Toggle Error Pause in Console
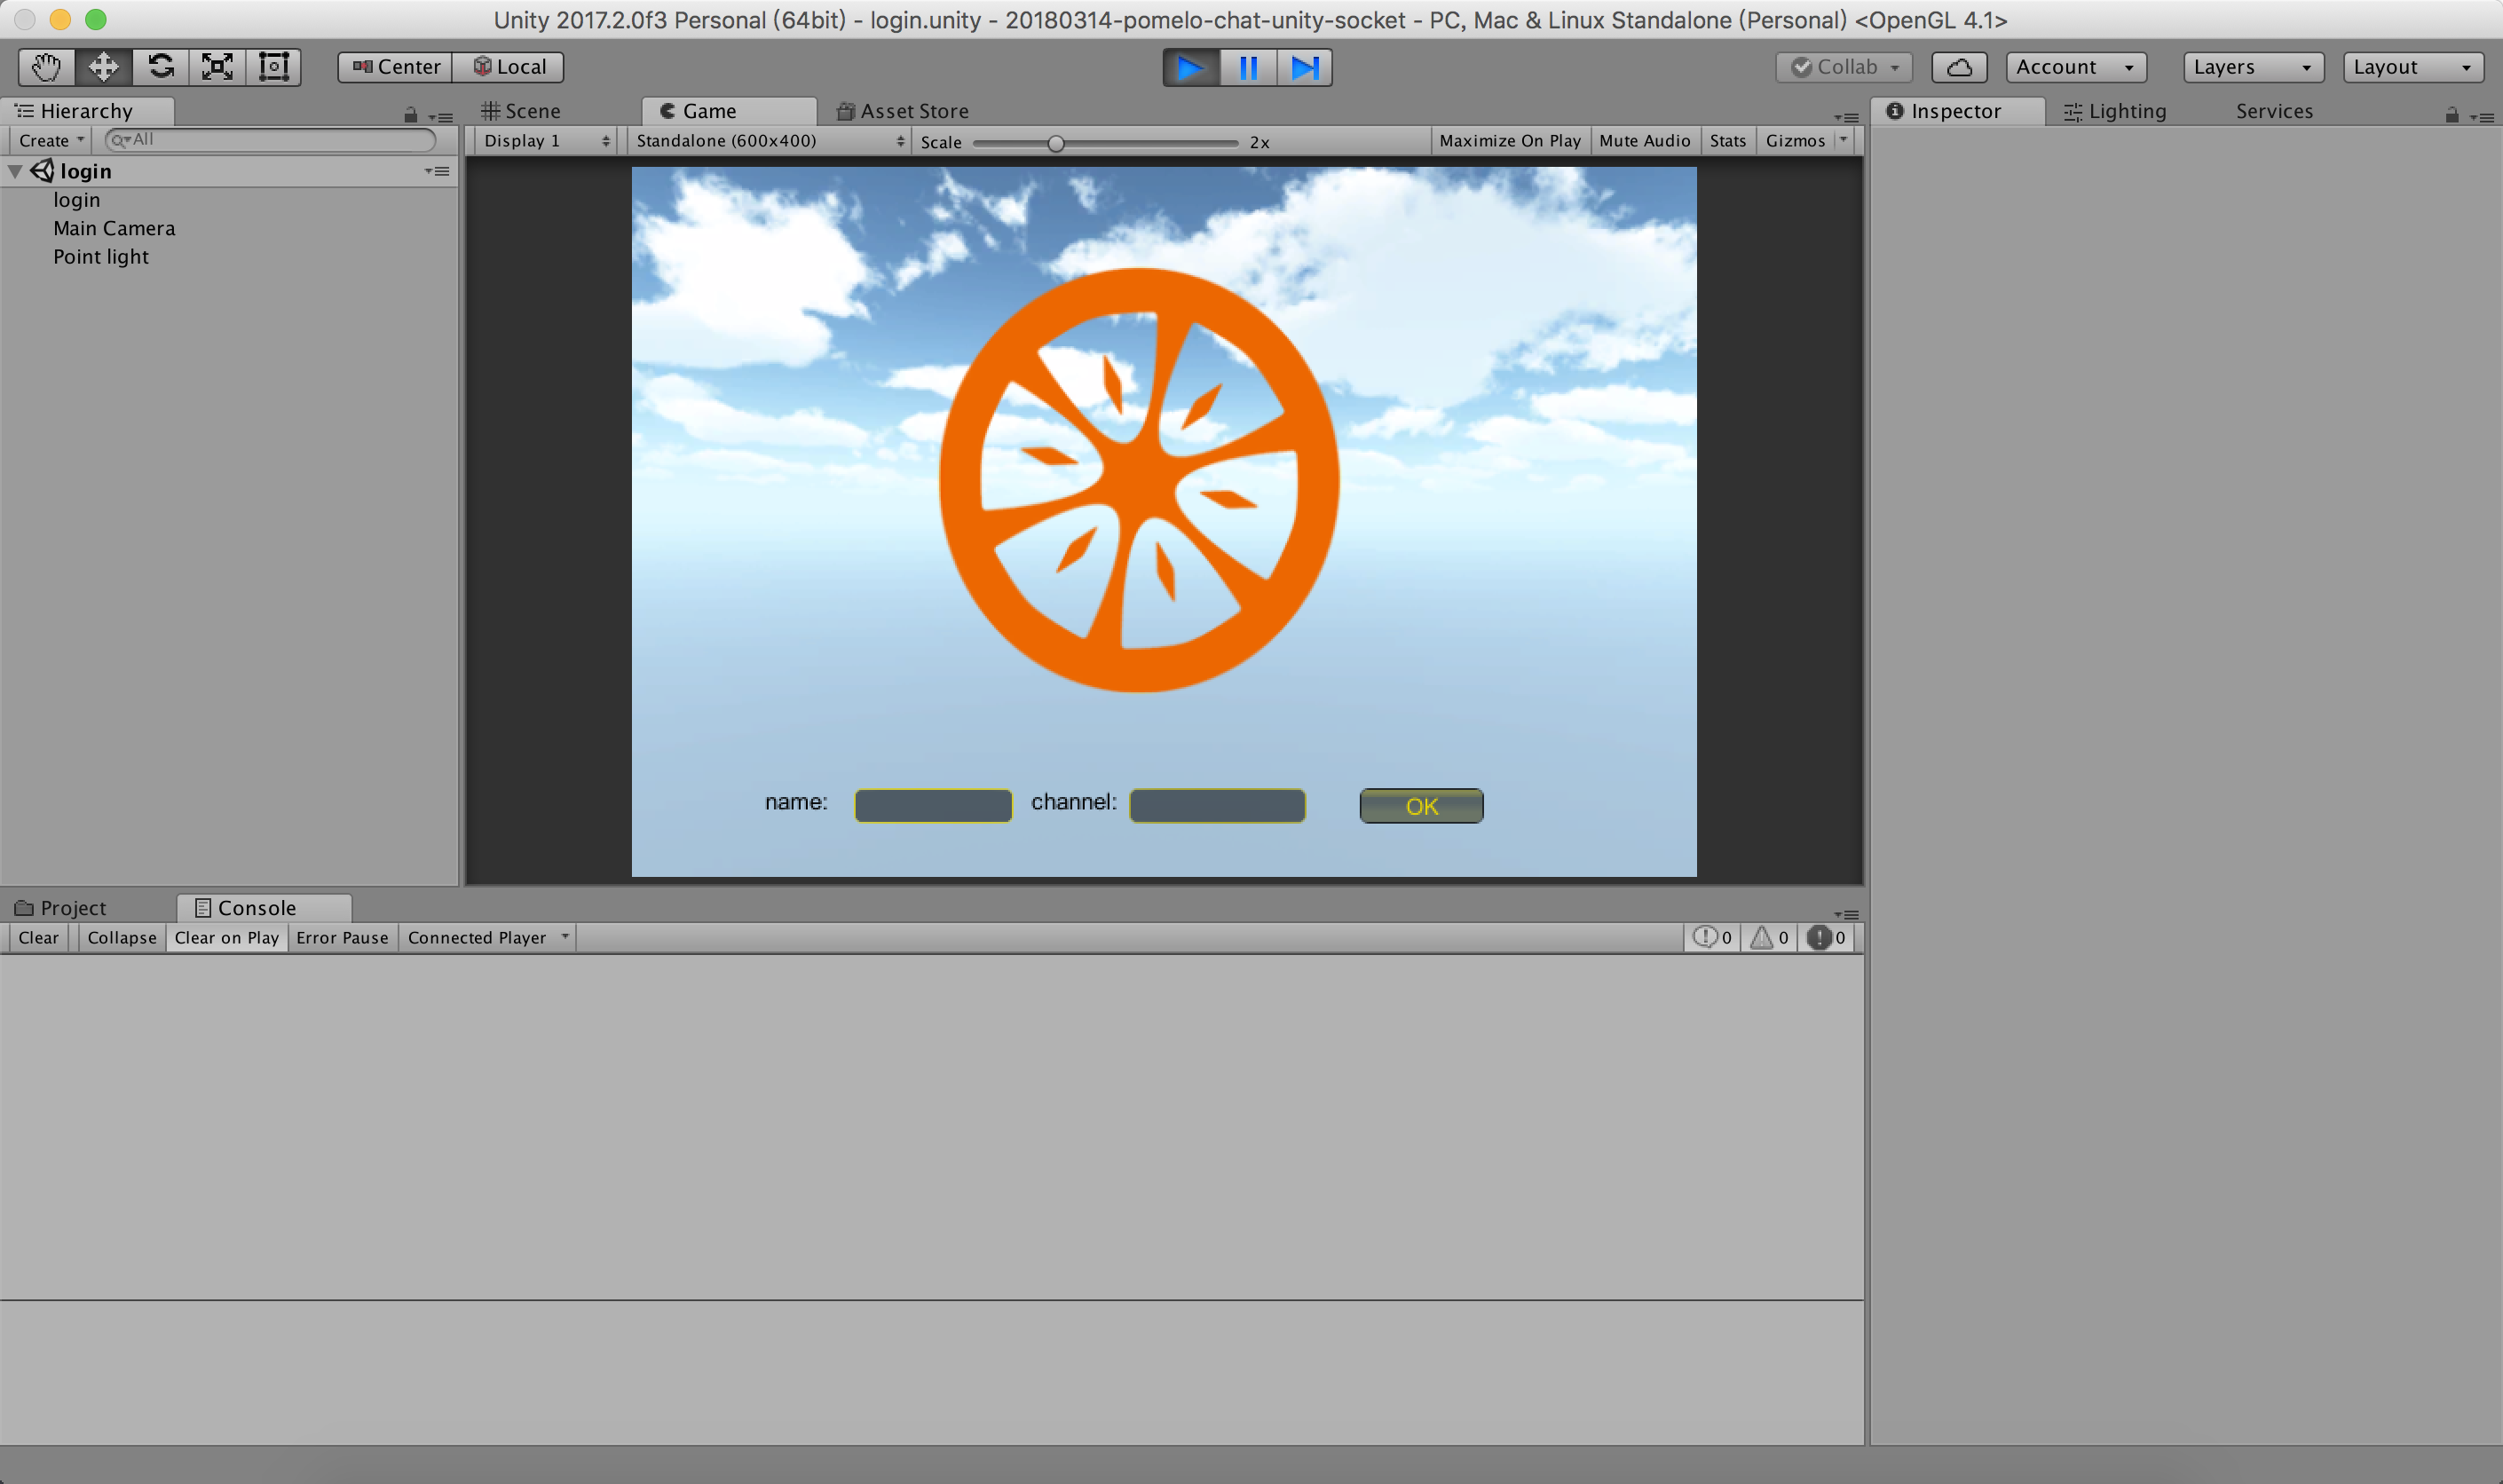This screenshot has width=2503, height=1484. tap(342, 938)
